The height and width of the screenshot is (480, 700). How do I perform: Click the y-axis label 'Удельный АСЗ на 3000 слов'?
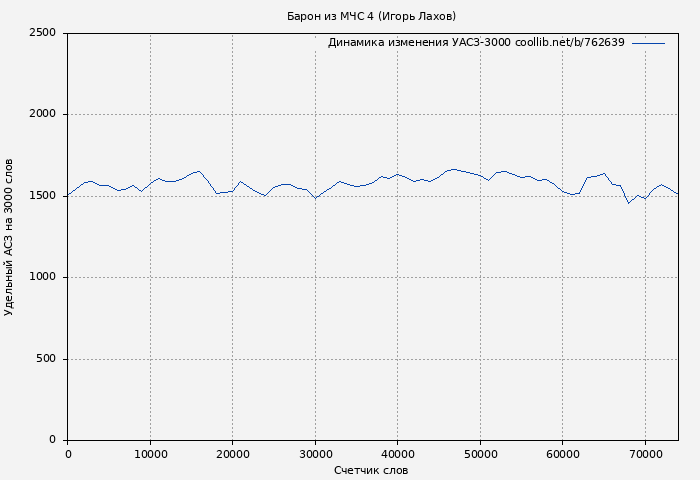[x=10, y=237]
